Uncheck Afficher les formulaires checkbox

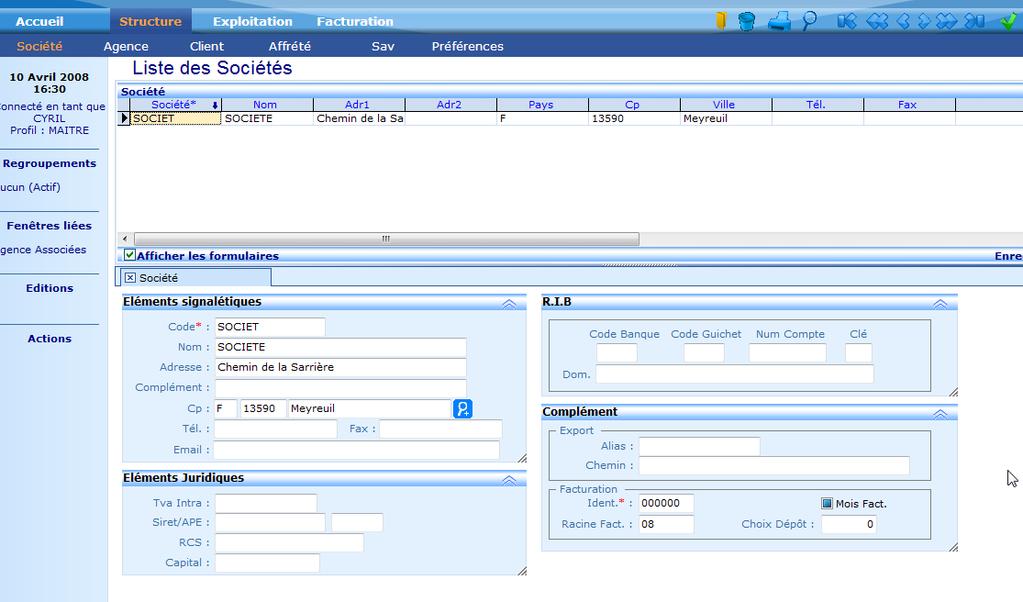(130, 255)
